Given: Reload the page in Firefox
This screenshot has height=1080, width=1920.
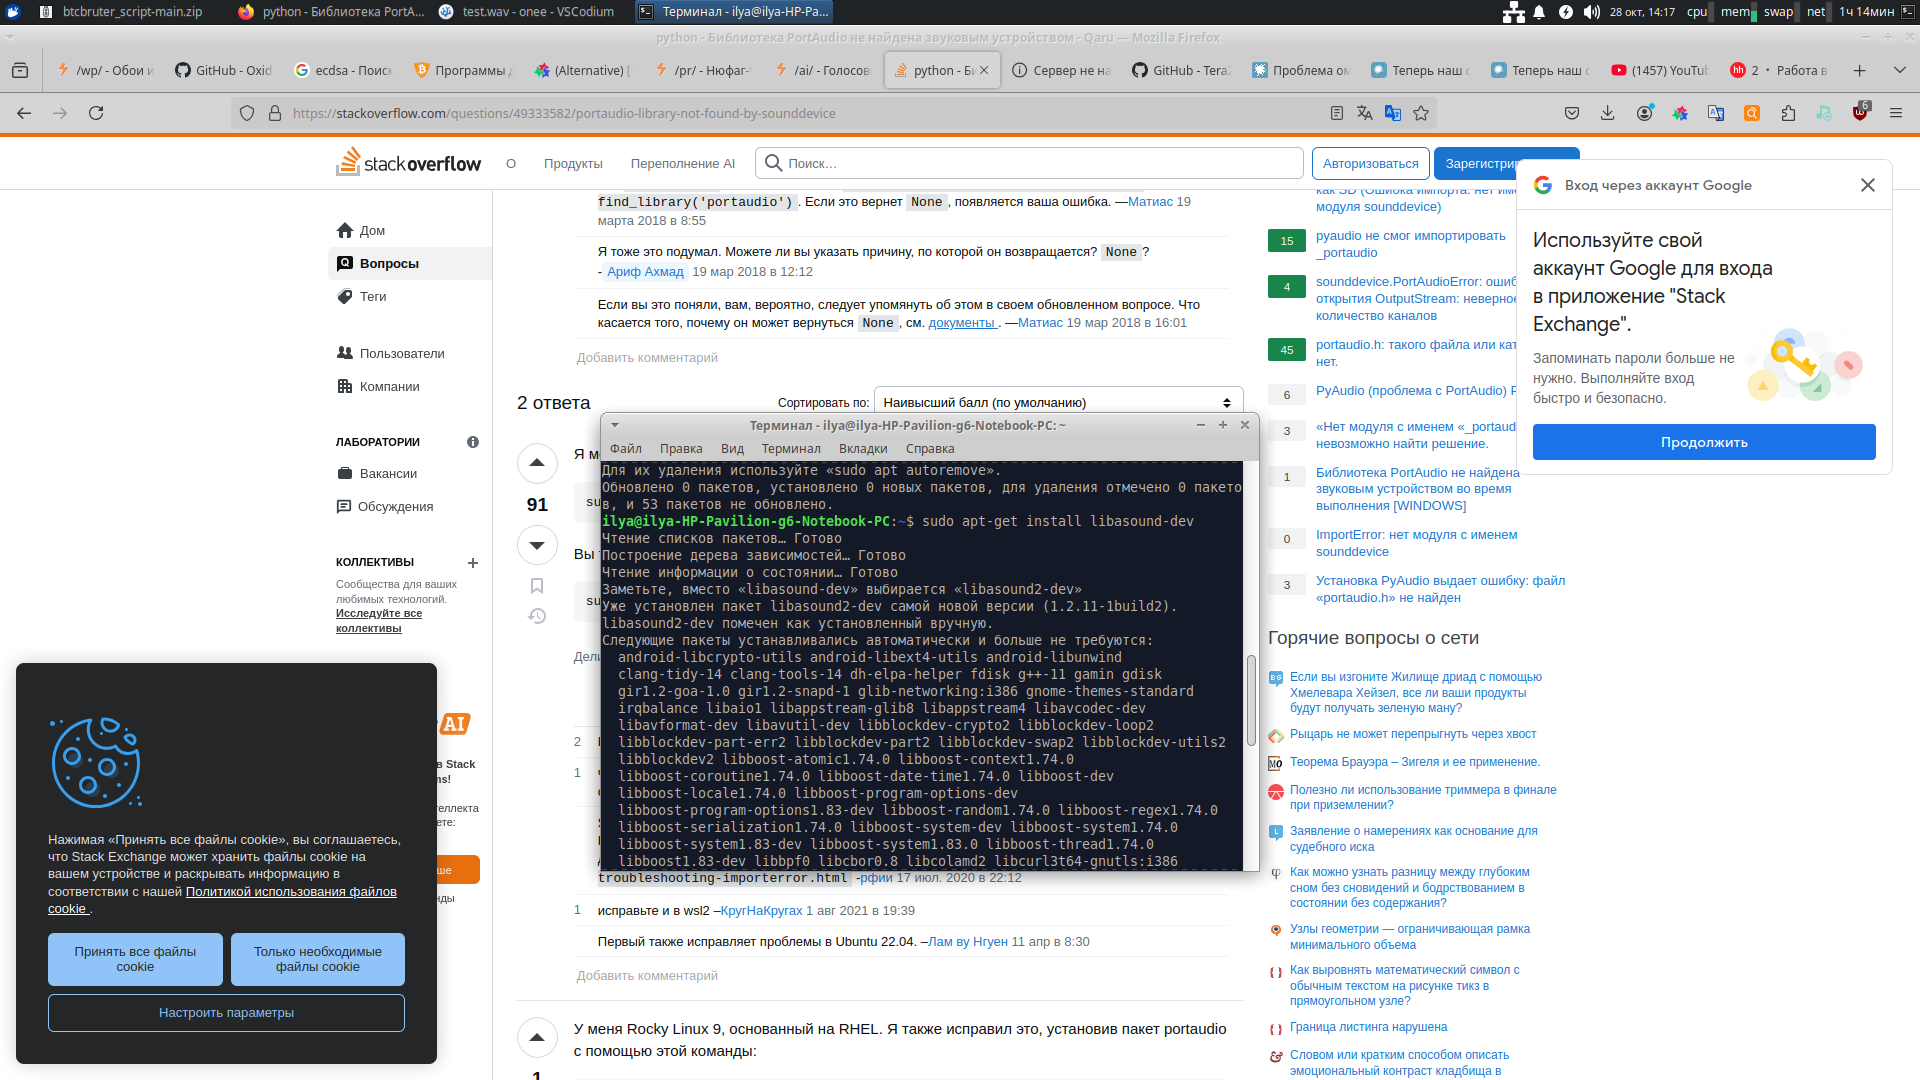Looking at the screenshot, I should [x=96, y=113].
